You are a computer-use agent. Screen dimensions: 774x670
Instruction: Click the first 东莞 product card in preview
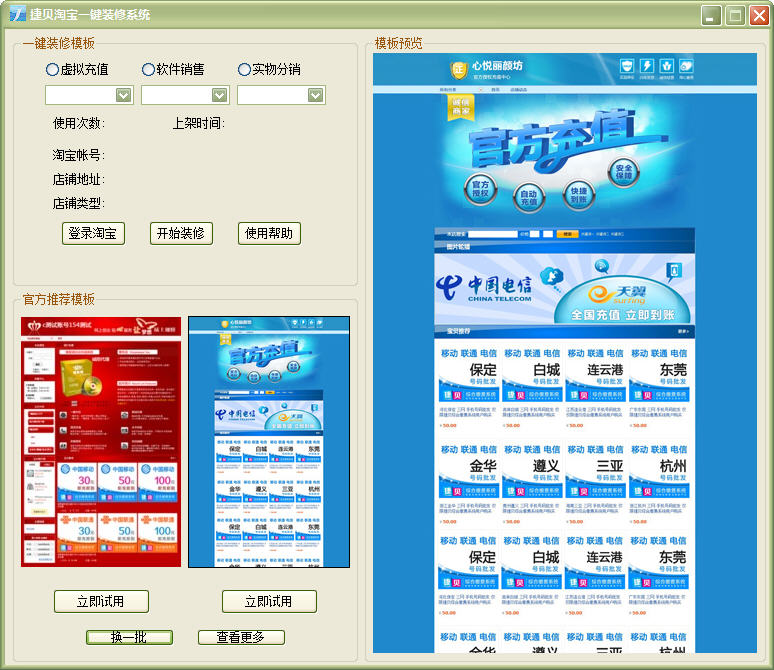659,388
